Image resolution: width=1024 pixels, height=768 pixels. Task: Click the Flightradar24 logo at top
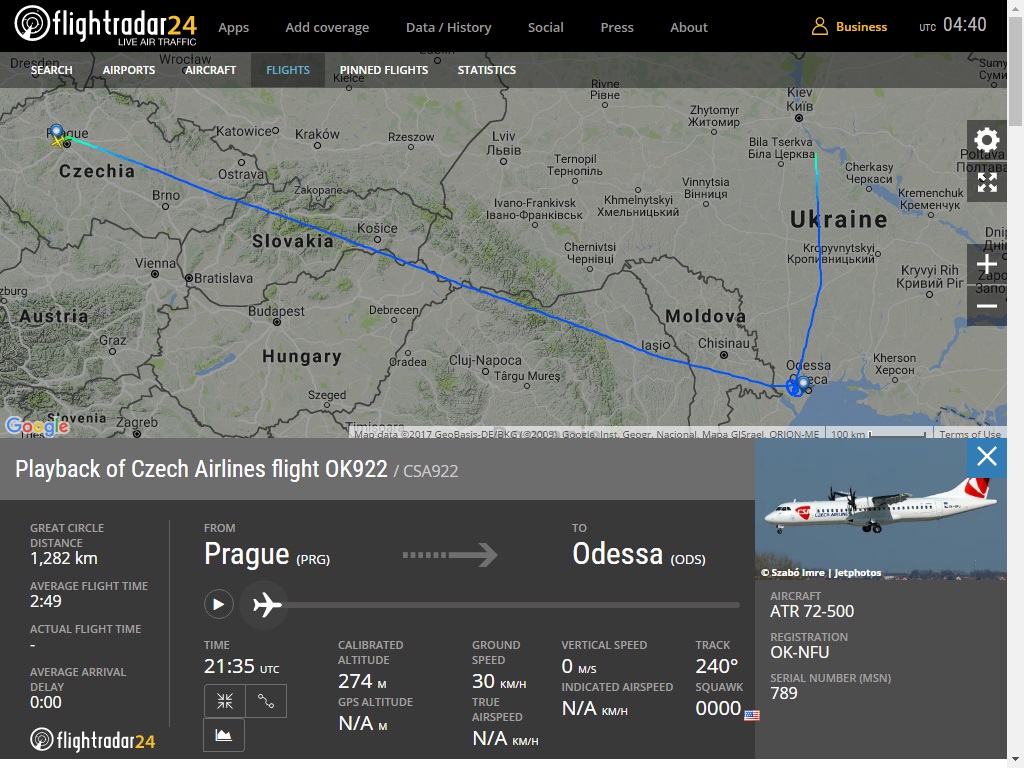(x=106, y=26)
